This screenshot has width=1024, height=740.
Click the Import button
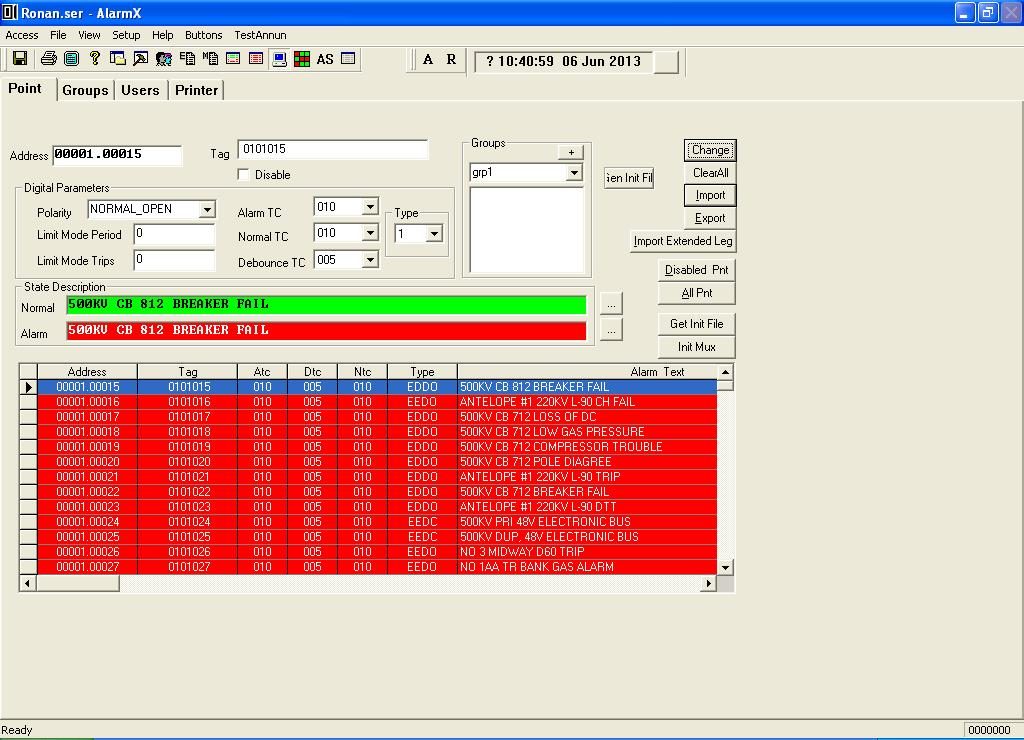pos(711,195)
